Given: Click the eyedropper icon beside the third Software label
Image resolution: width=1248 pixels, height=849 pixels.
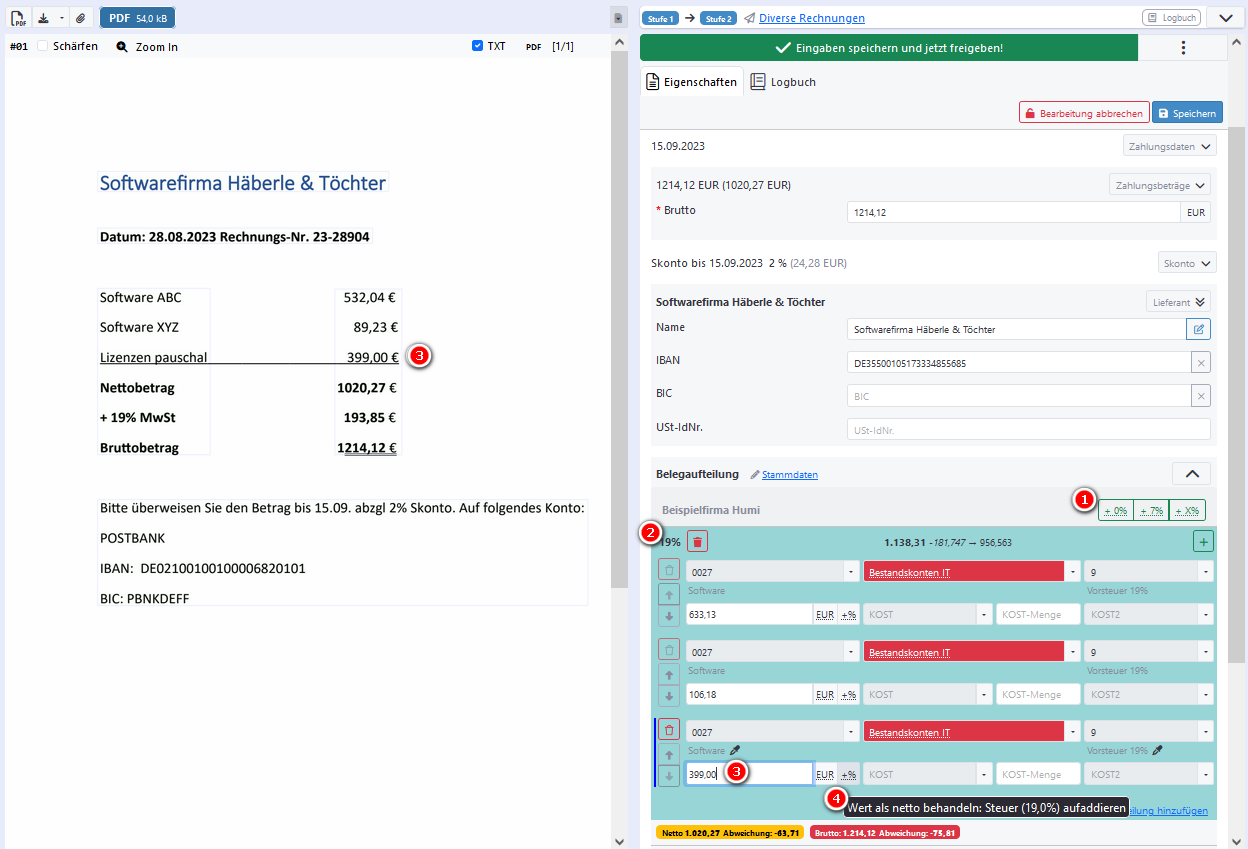Looking at the screenshot, I should pos(735,750).
